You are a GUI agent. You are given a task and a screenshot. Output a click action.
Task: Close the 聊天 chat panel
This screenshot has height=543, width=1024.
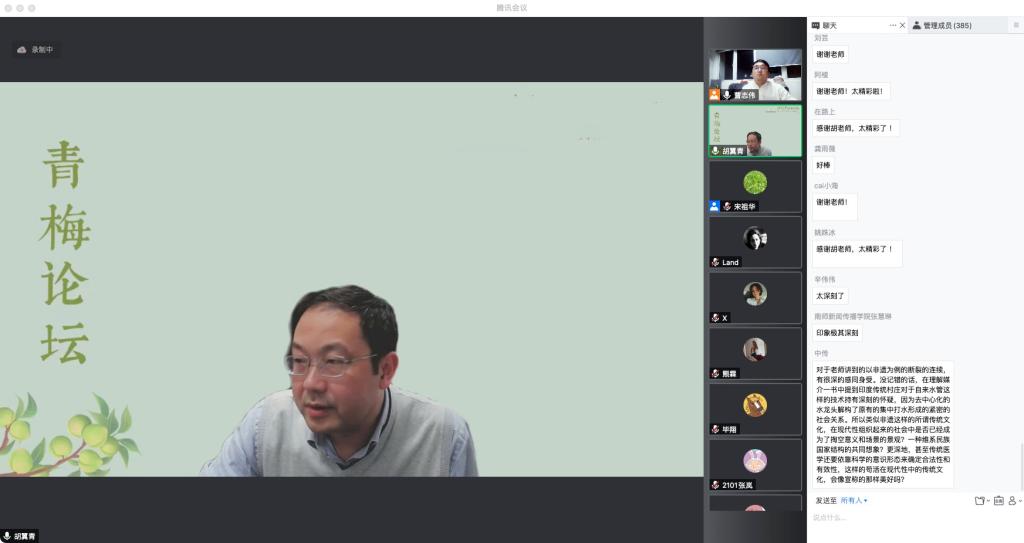click(x=903, y=25)
